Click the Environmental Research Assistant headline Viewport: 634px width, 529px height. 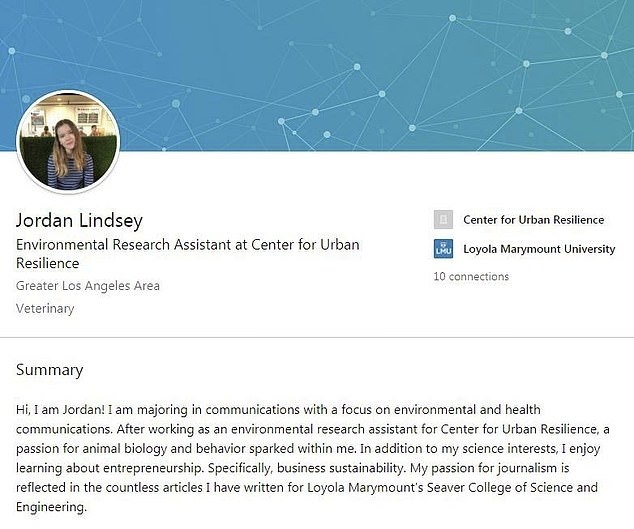click(187, 245)
